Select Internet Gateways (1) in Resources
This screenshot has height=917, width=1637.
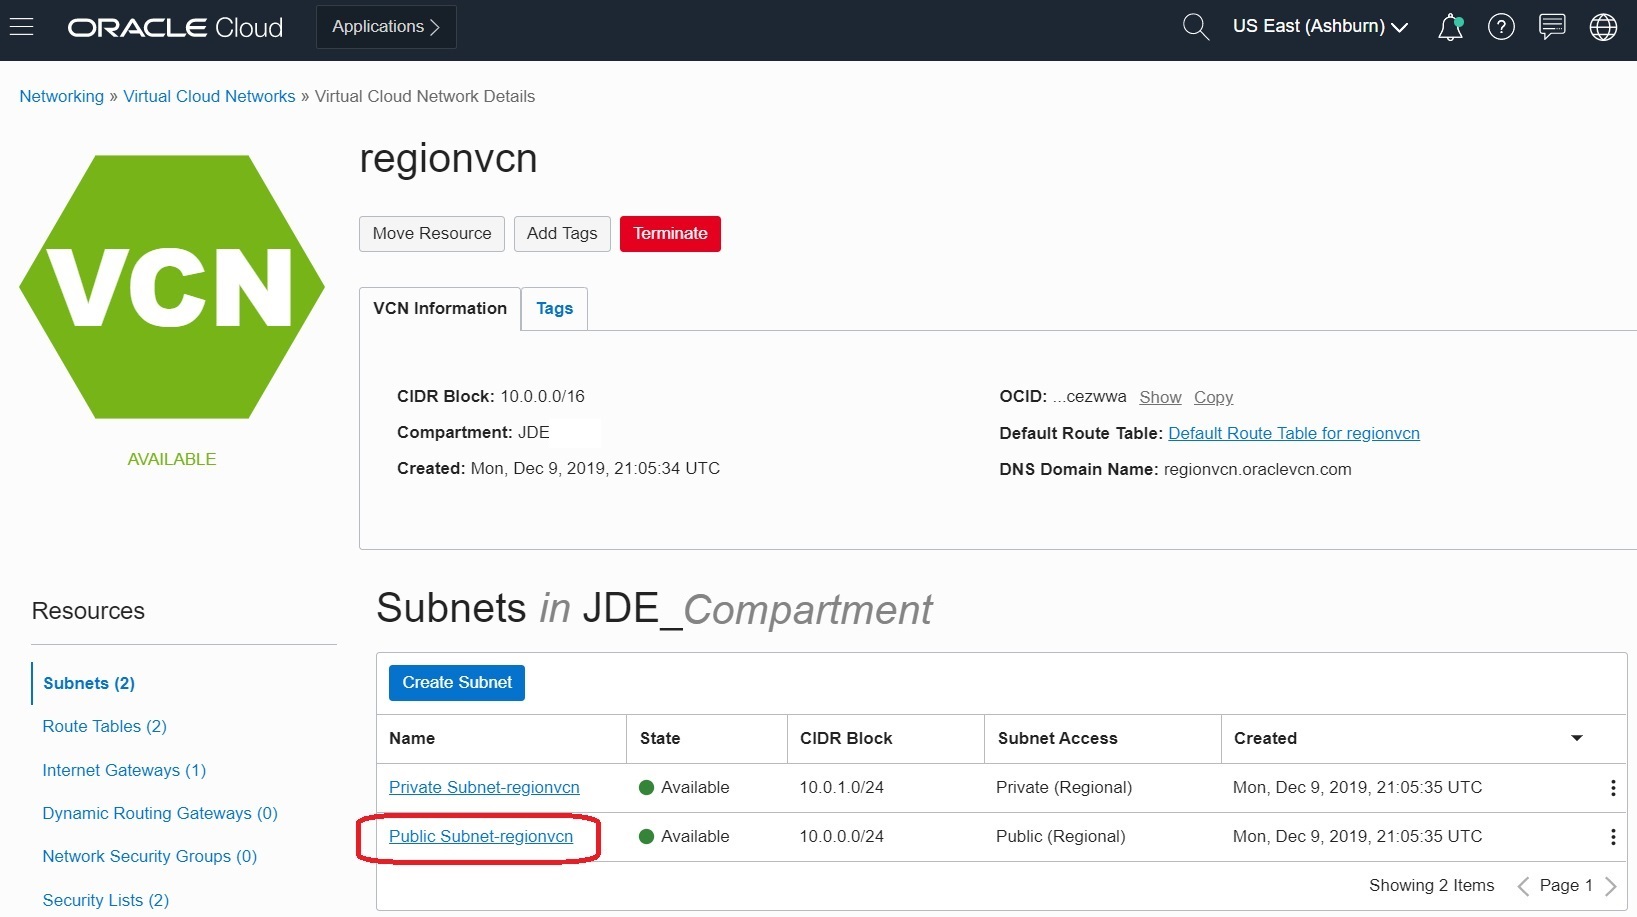tap(124, 770)
